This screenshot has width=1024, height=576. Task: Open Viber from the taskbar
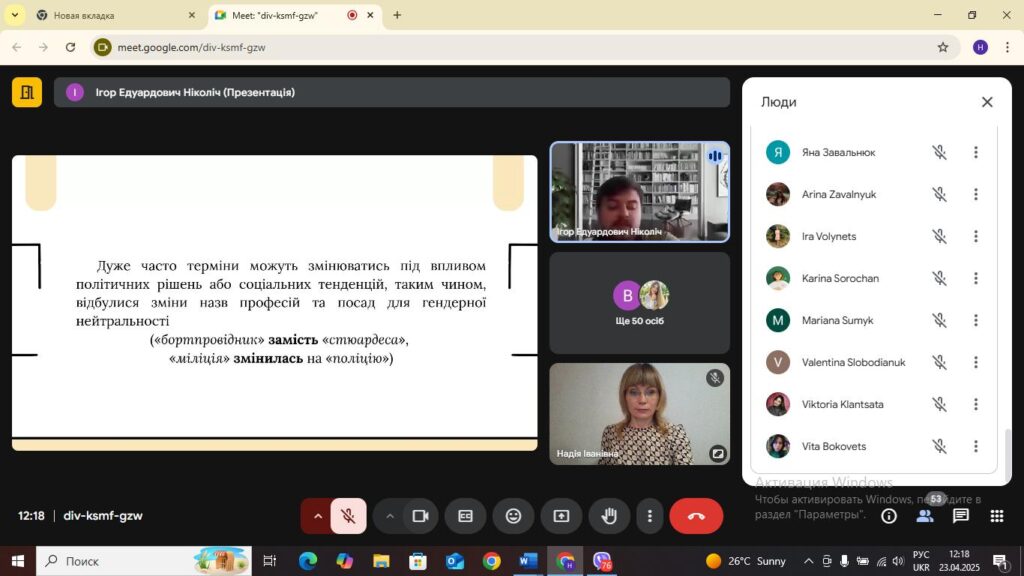pyautogui.click(x=602, y=561)
